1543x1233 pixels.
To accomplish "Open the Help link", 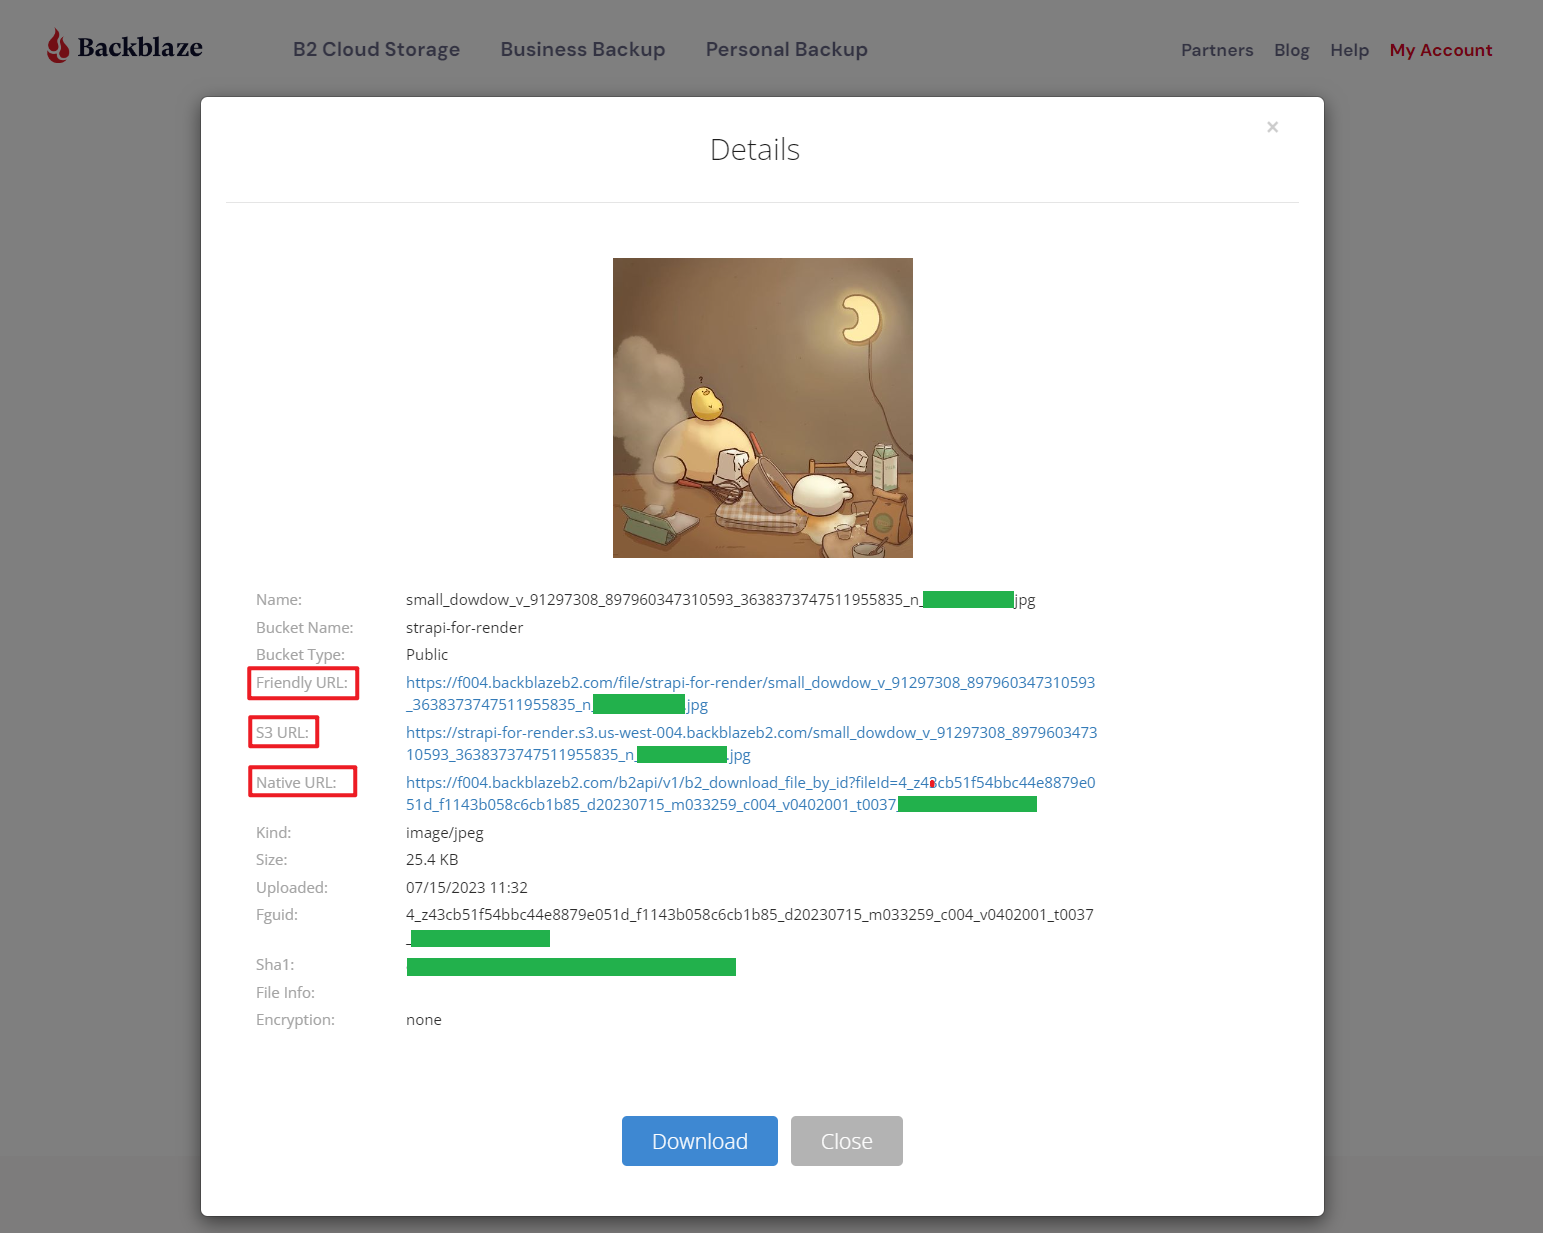I will pyautogui.click(x=1349, y=50).
